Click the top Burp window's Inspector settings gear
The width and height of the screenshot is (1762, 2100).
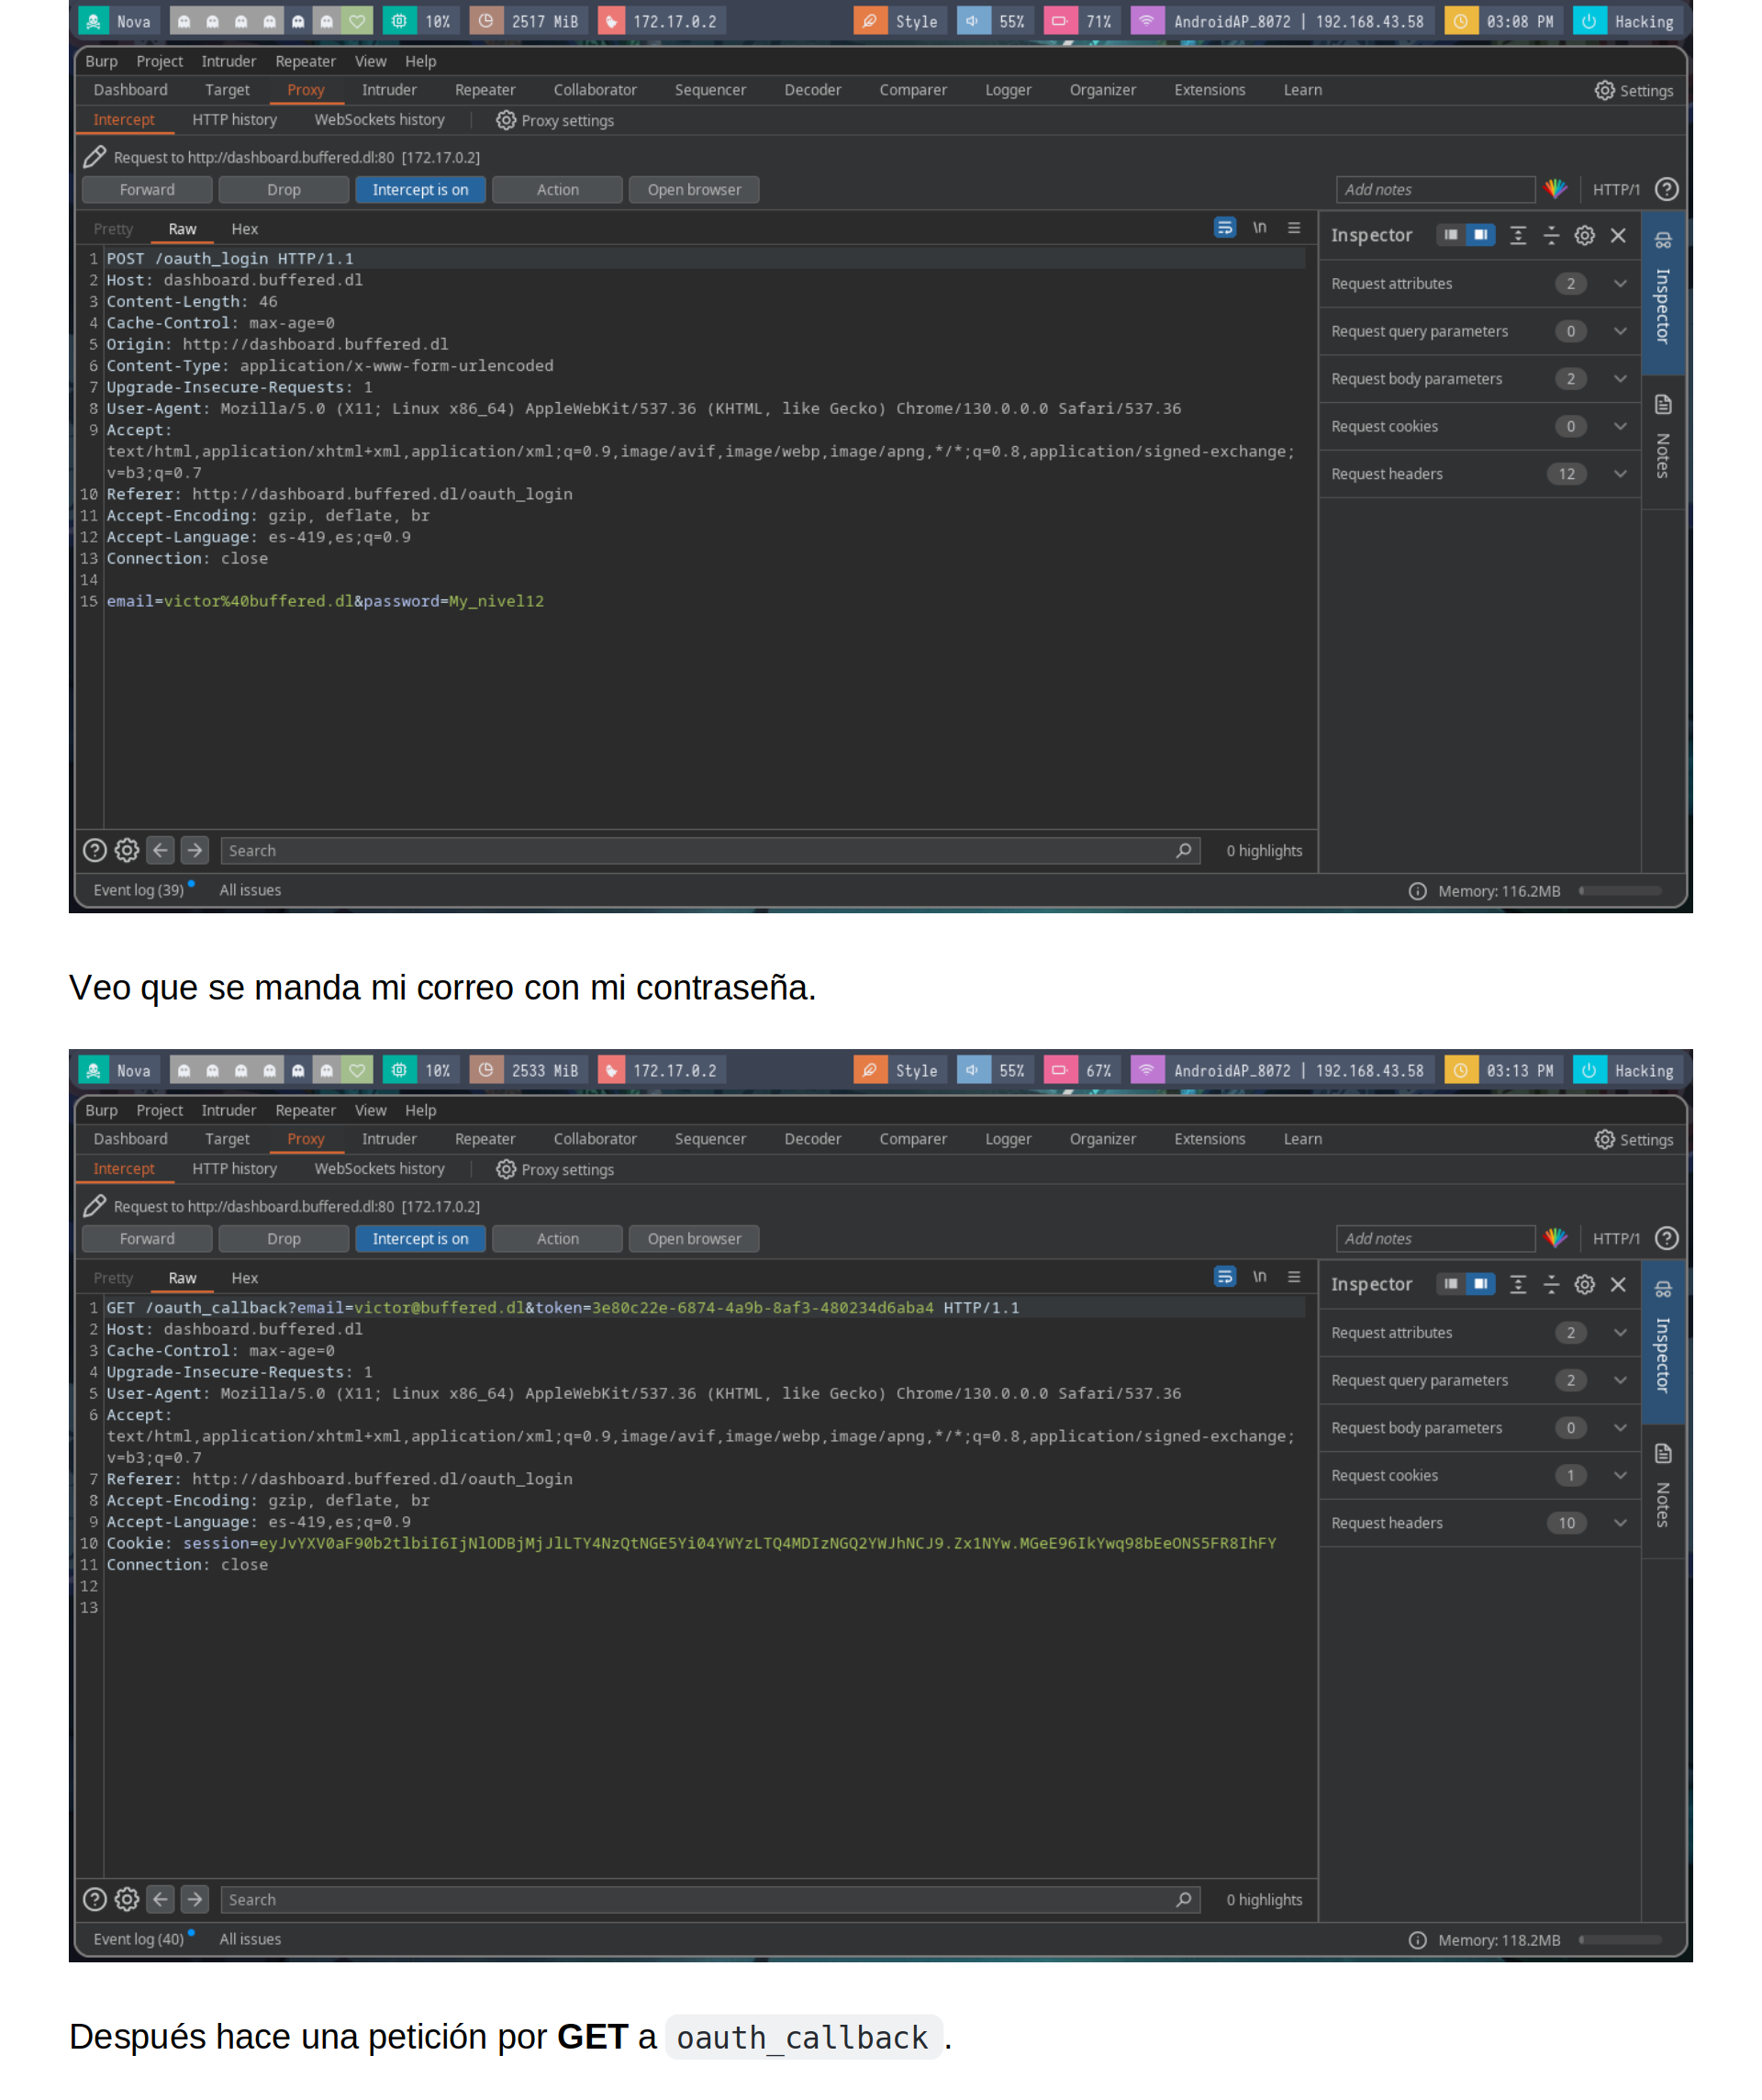[1584, 235]
